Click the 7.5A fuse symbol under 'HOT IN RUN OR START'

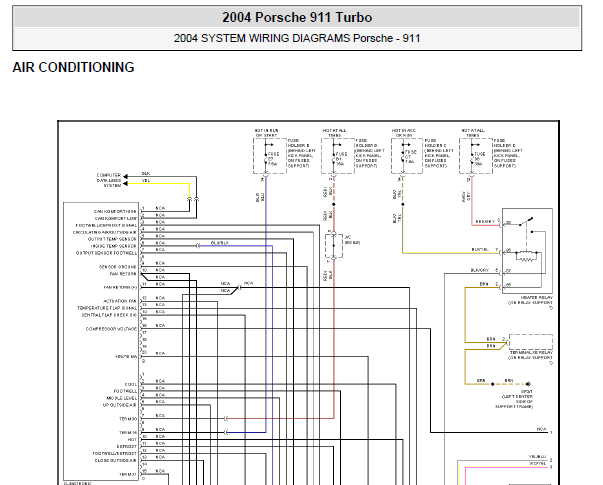(265, 158)
